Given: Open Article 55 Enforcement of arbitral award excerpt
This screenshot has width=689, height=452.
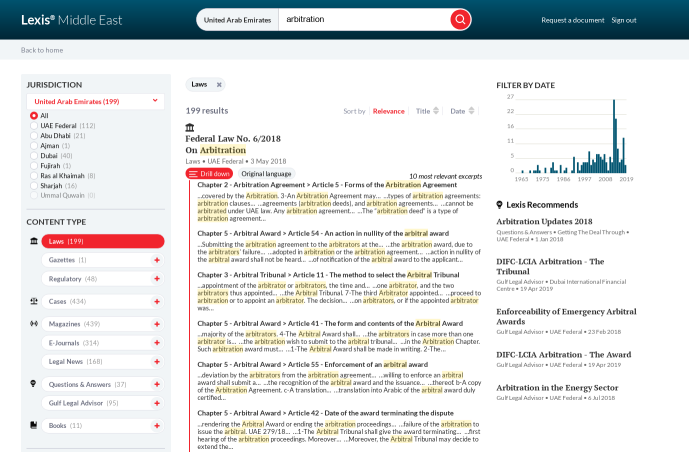Looking at the screenshot, I should coord(312,365).
